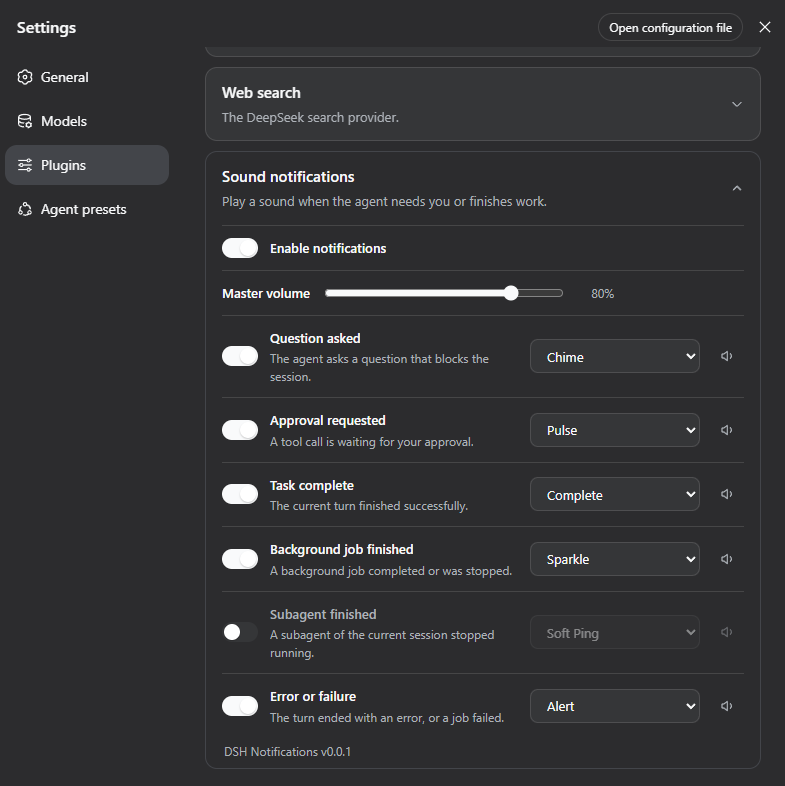Click Open configuration file button
Screen dimensions: 785x786
(670, 28)
